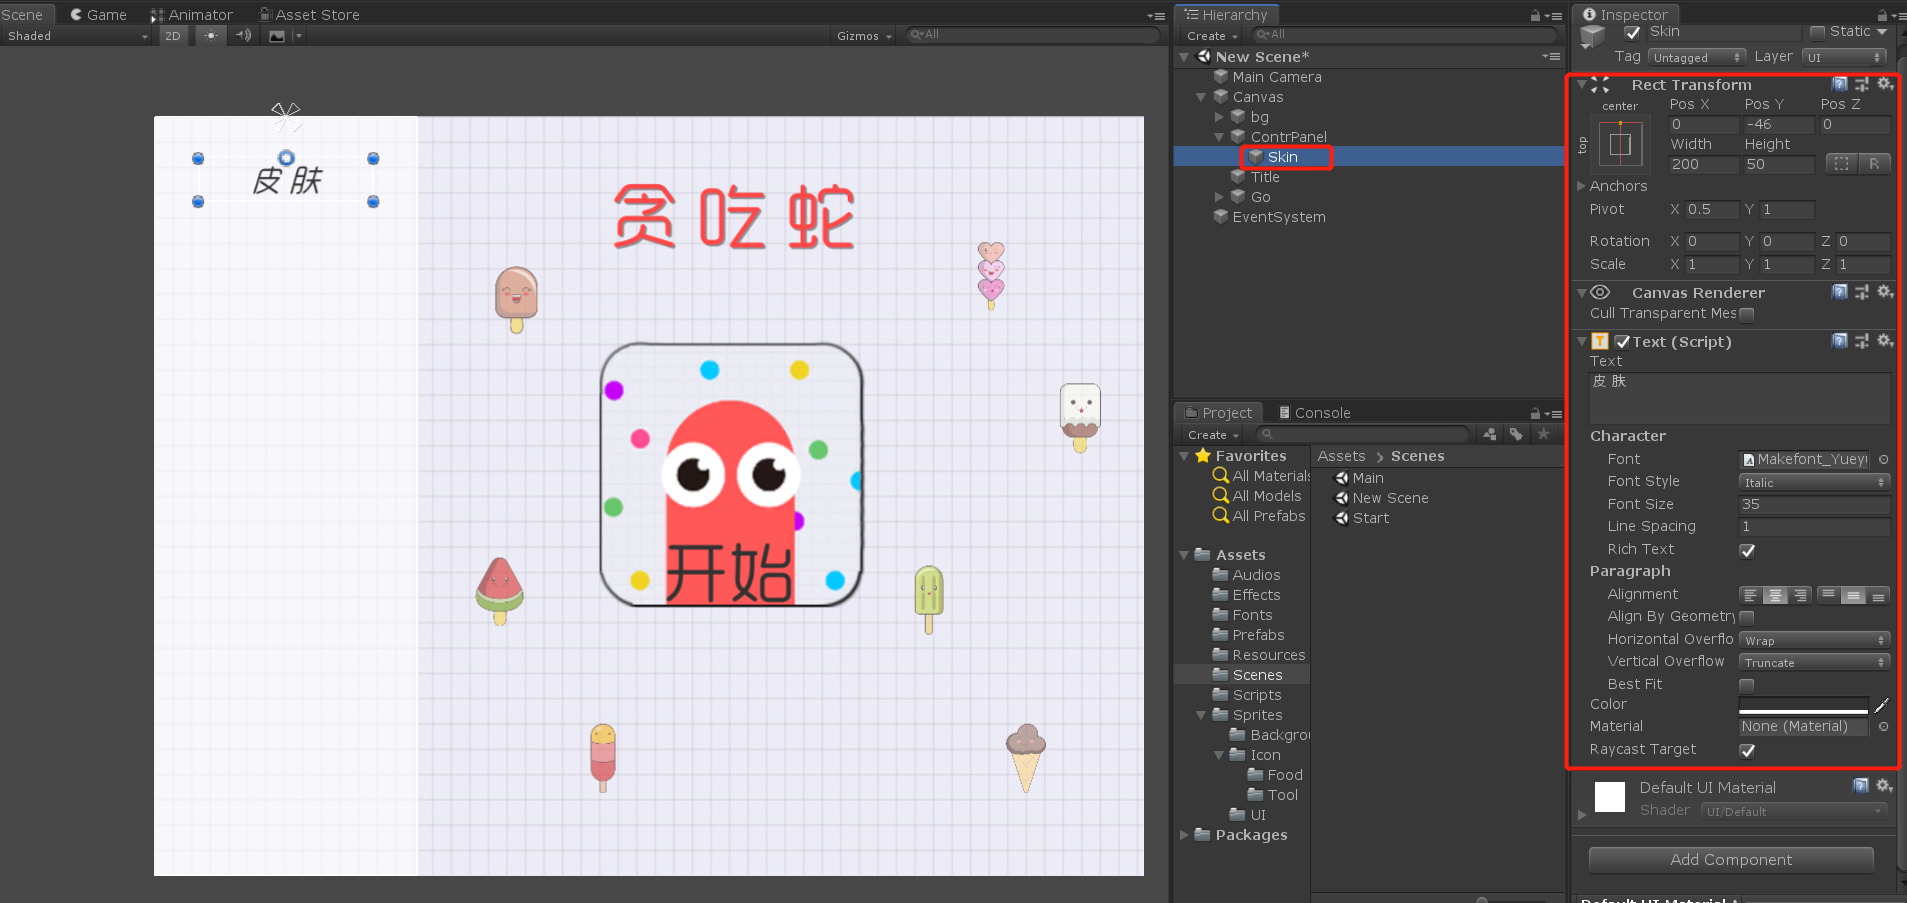Enable the Static checkbox
1907x903 pixels.
[x=1818, y=32]
